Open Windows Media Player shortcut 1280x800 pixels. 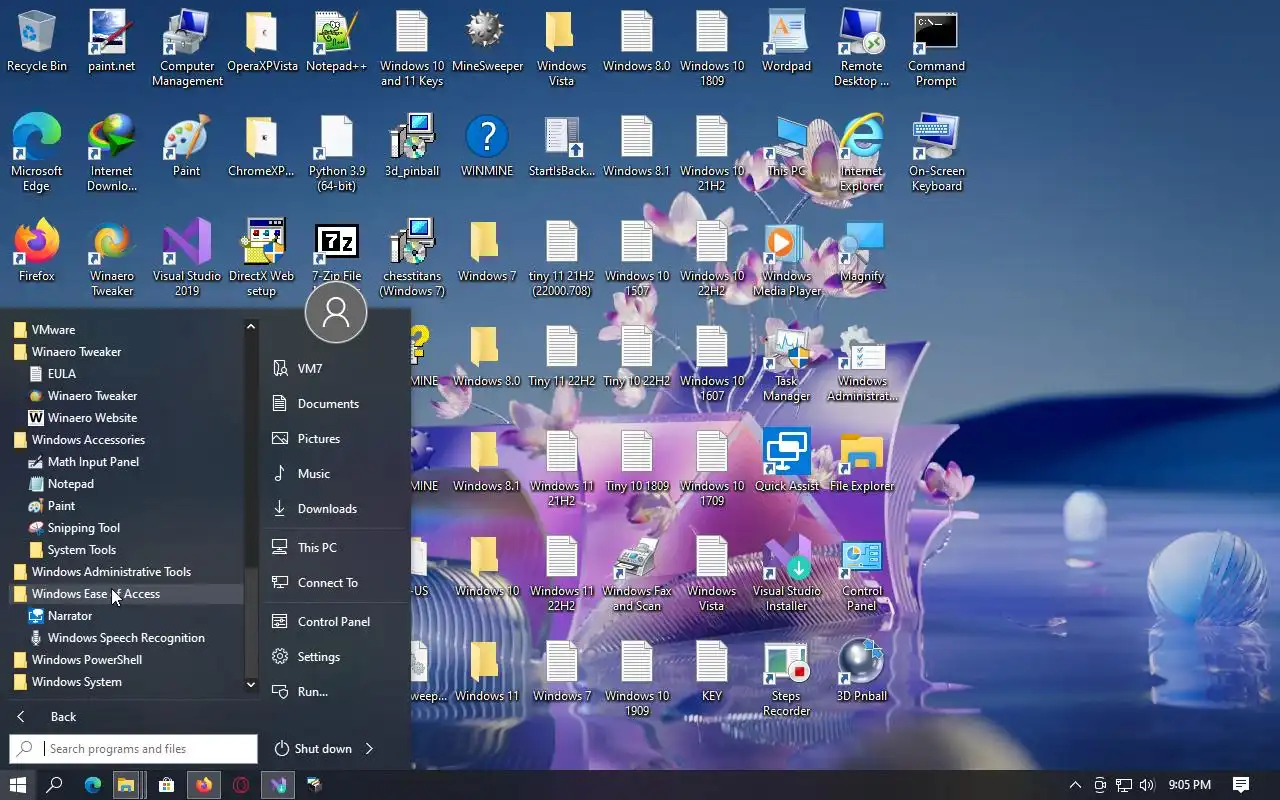tap(786, 258)
